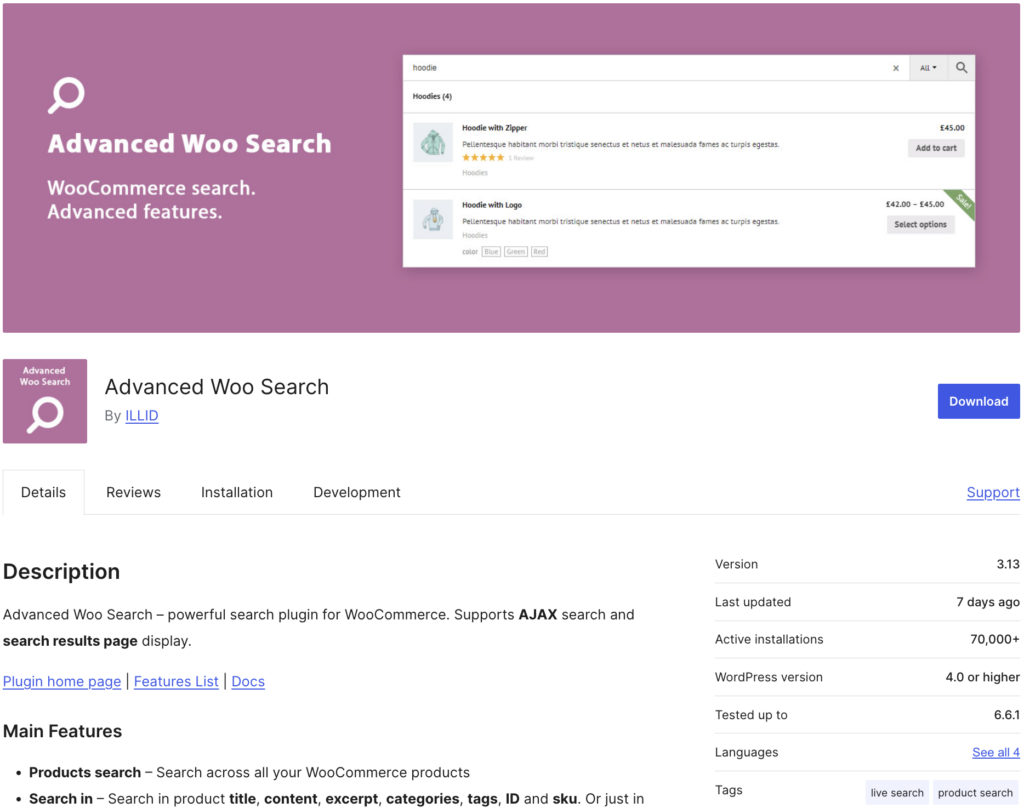Click the Advanced Woo Search plugin icon
Screen dimensions: 1024x808
[x=44, y=401]
